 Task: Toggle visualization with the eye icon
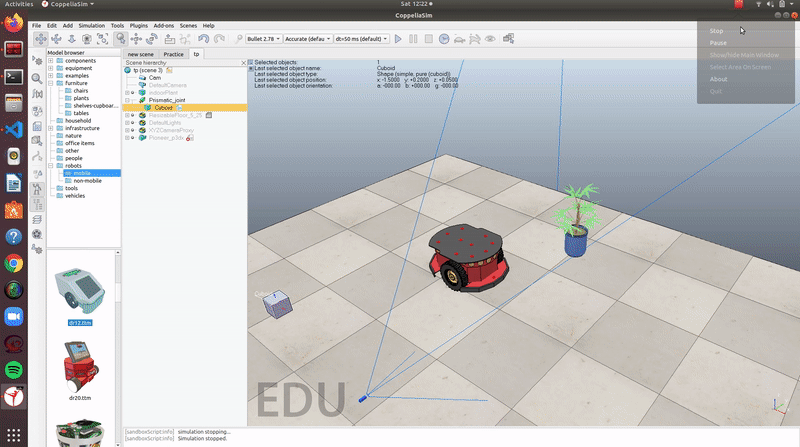490,39
